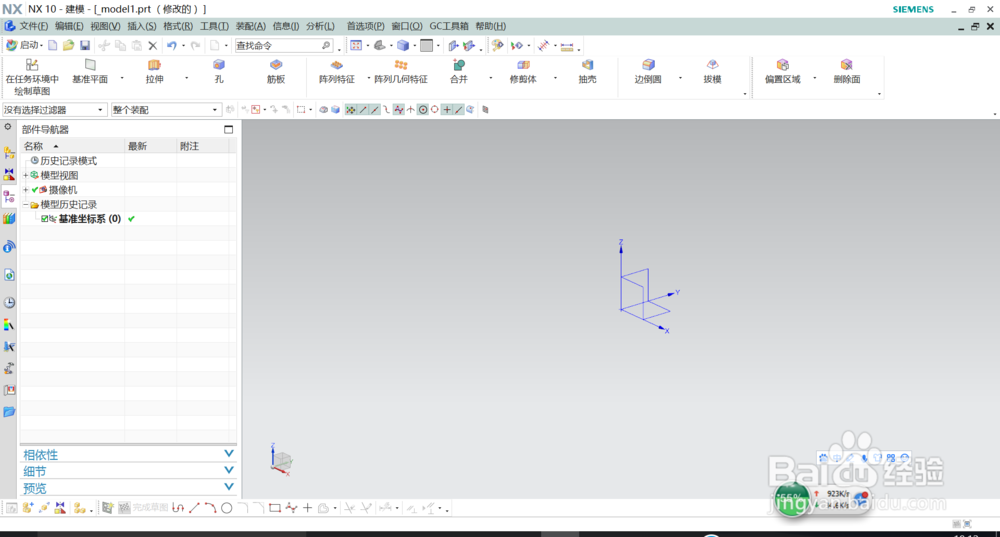Start sketch in task environment (在任务环境中绘制草图)

tap(32, 78)
